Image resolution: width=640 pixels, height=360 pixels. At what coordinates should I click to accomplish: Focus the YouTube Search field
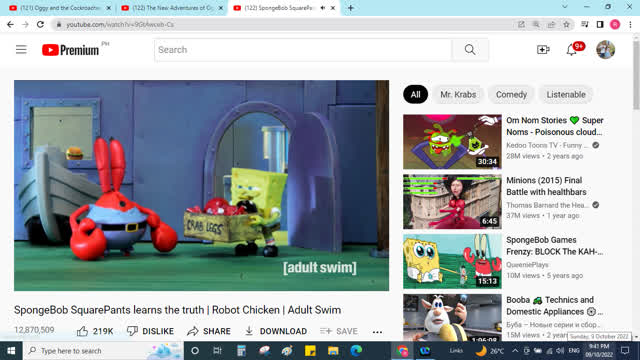(x=303, y=50)
